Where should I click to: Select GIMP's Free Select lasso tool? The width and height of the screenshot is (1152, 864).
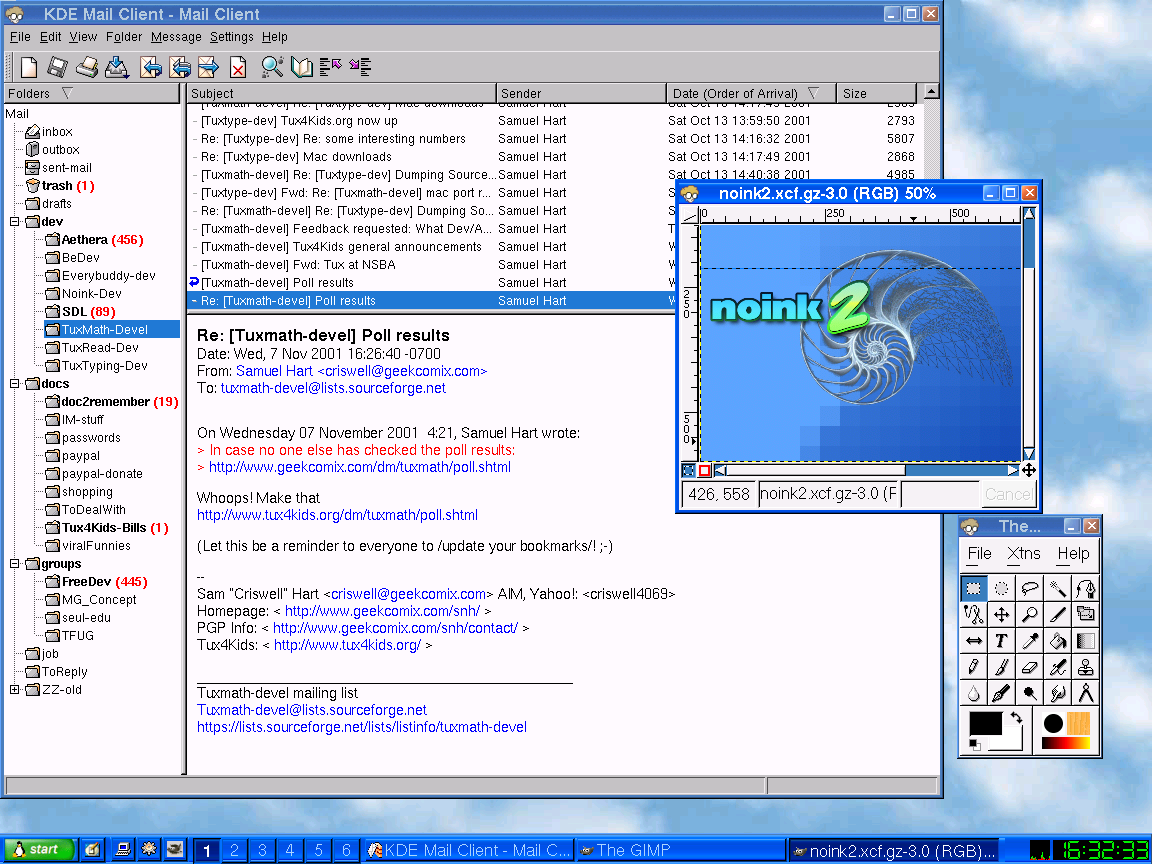[x=1029, y=588]
